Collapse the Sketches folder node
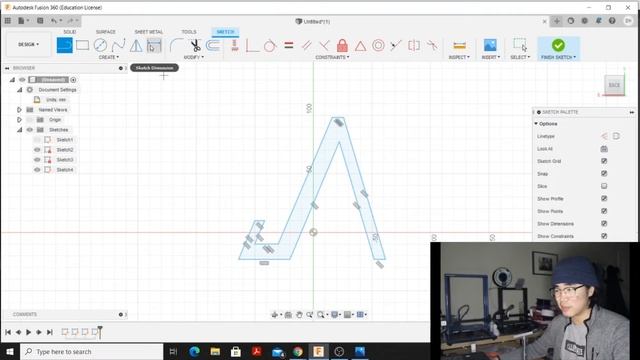This screenshot has width=640, height=360. (x=19, y=130)
